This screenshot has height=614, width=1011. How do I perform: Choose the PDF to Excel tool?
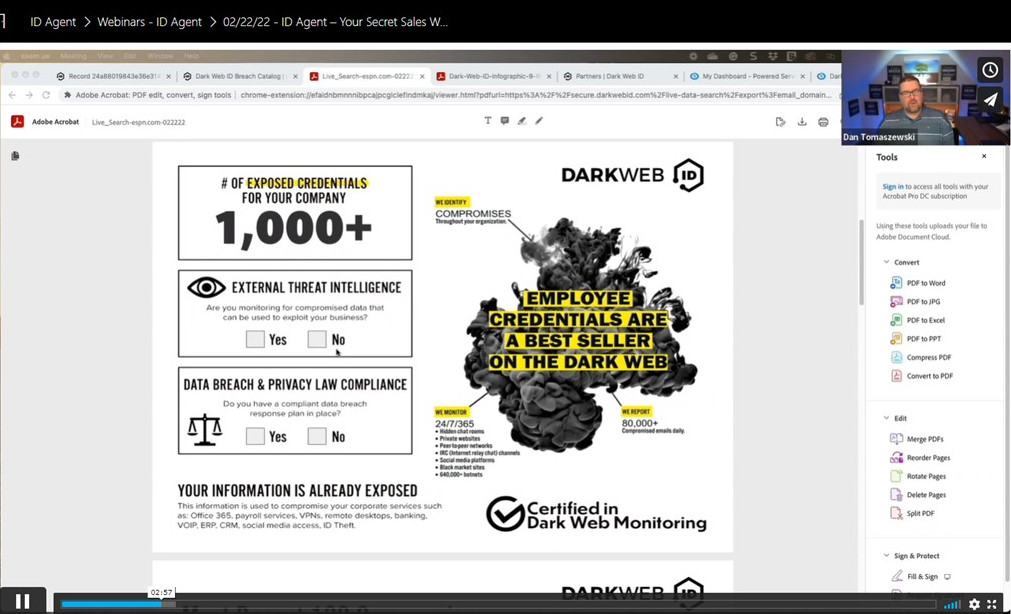pyautogui.click(x=926, y=320)
